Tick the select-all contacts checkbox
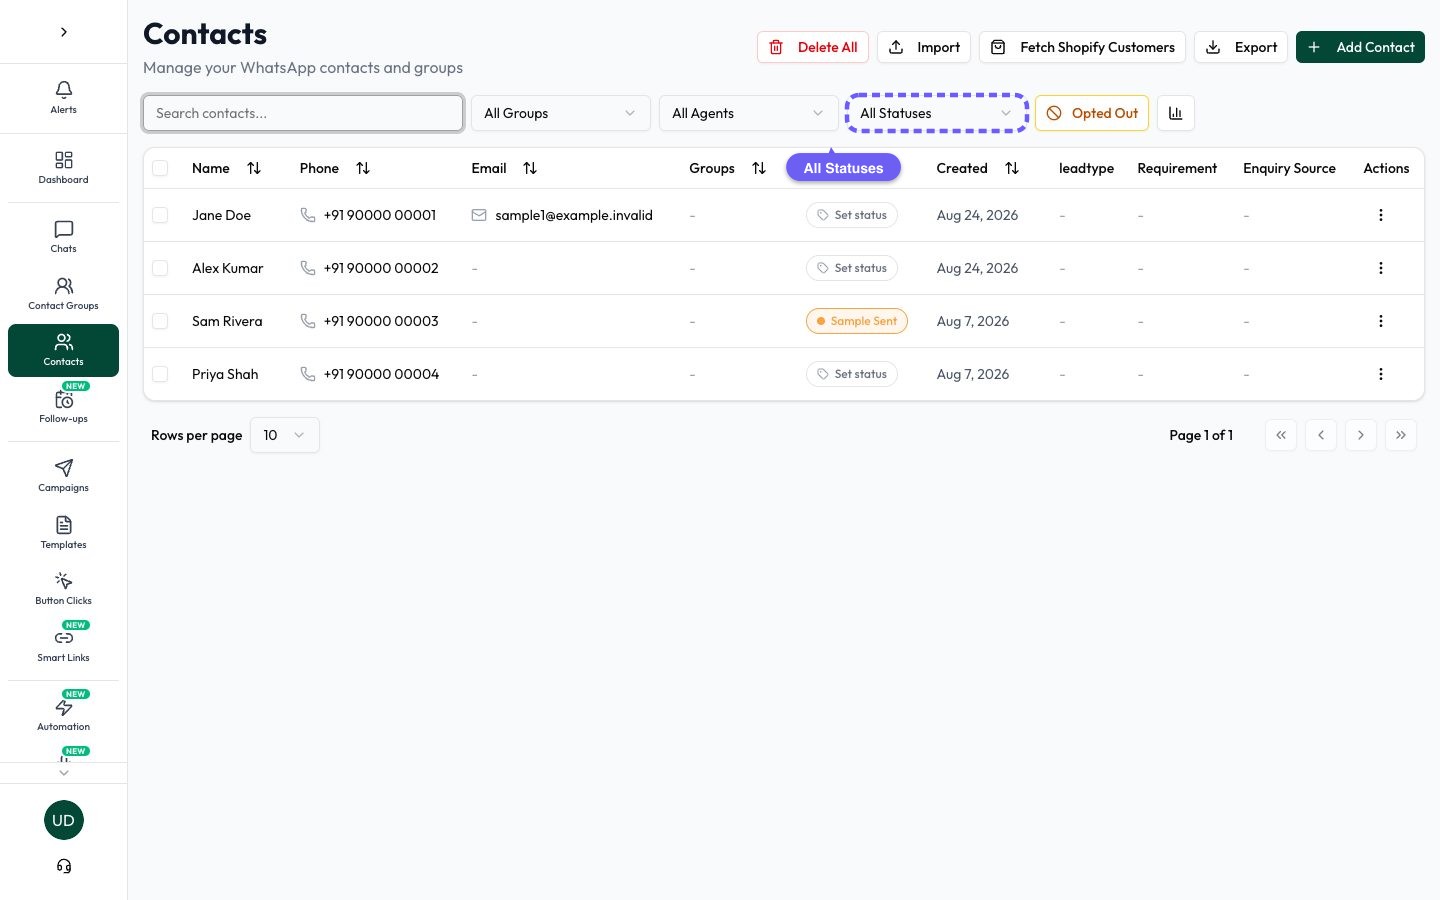The height and width of the screenshot is (900, 1440). (160, 168)
